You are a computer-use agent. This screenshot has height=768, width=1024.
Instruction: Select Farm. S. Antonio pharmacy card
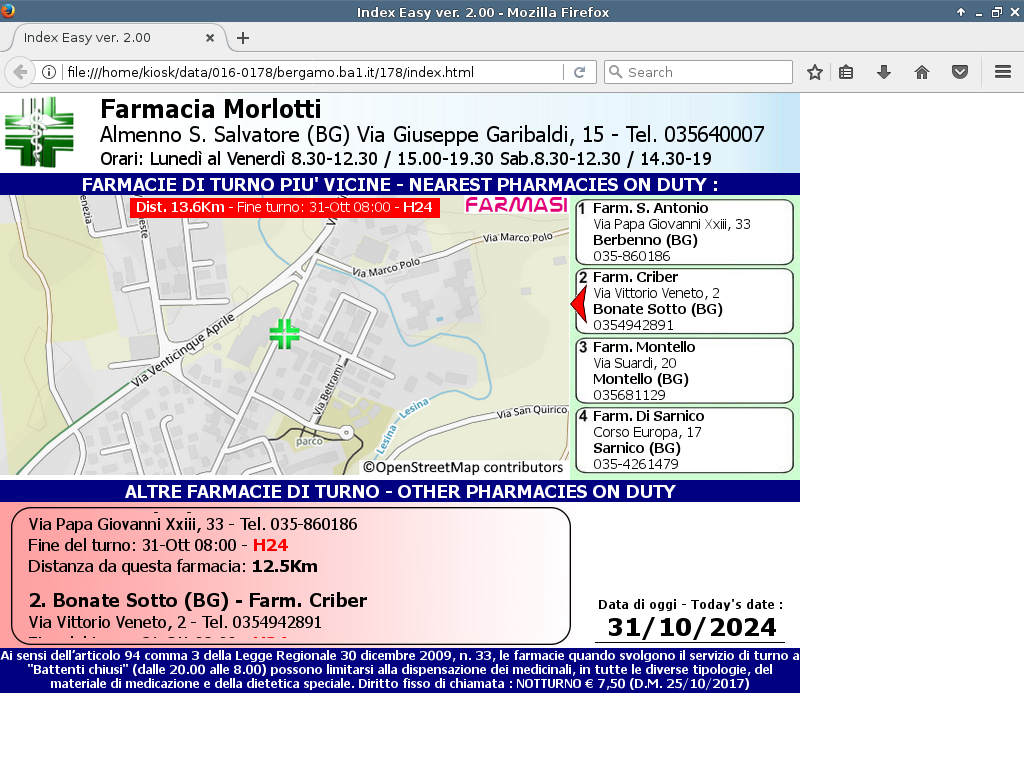685,232
